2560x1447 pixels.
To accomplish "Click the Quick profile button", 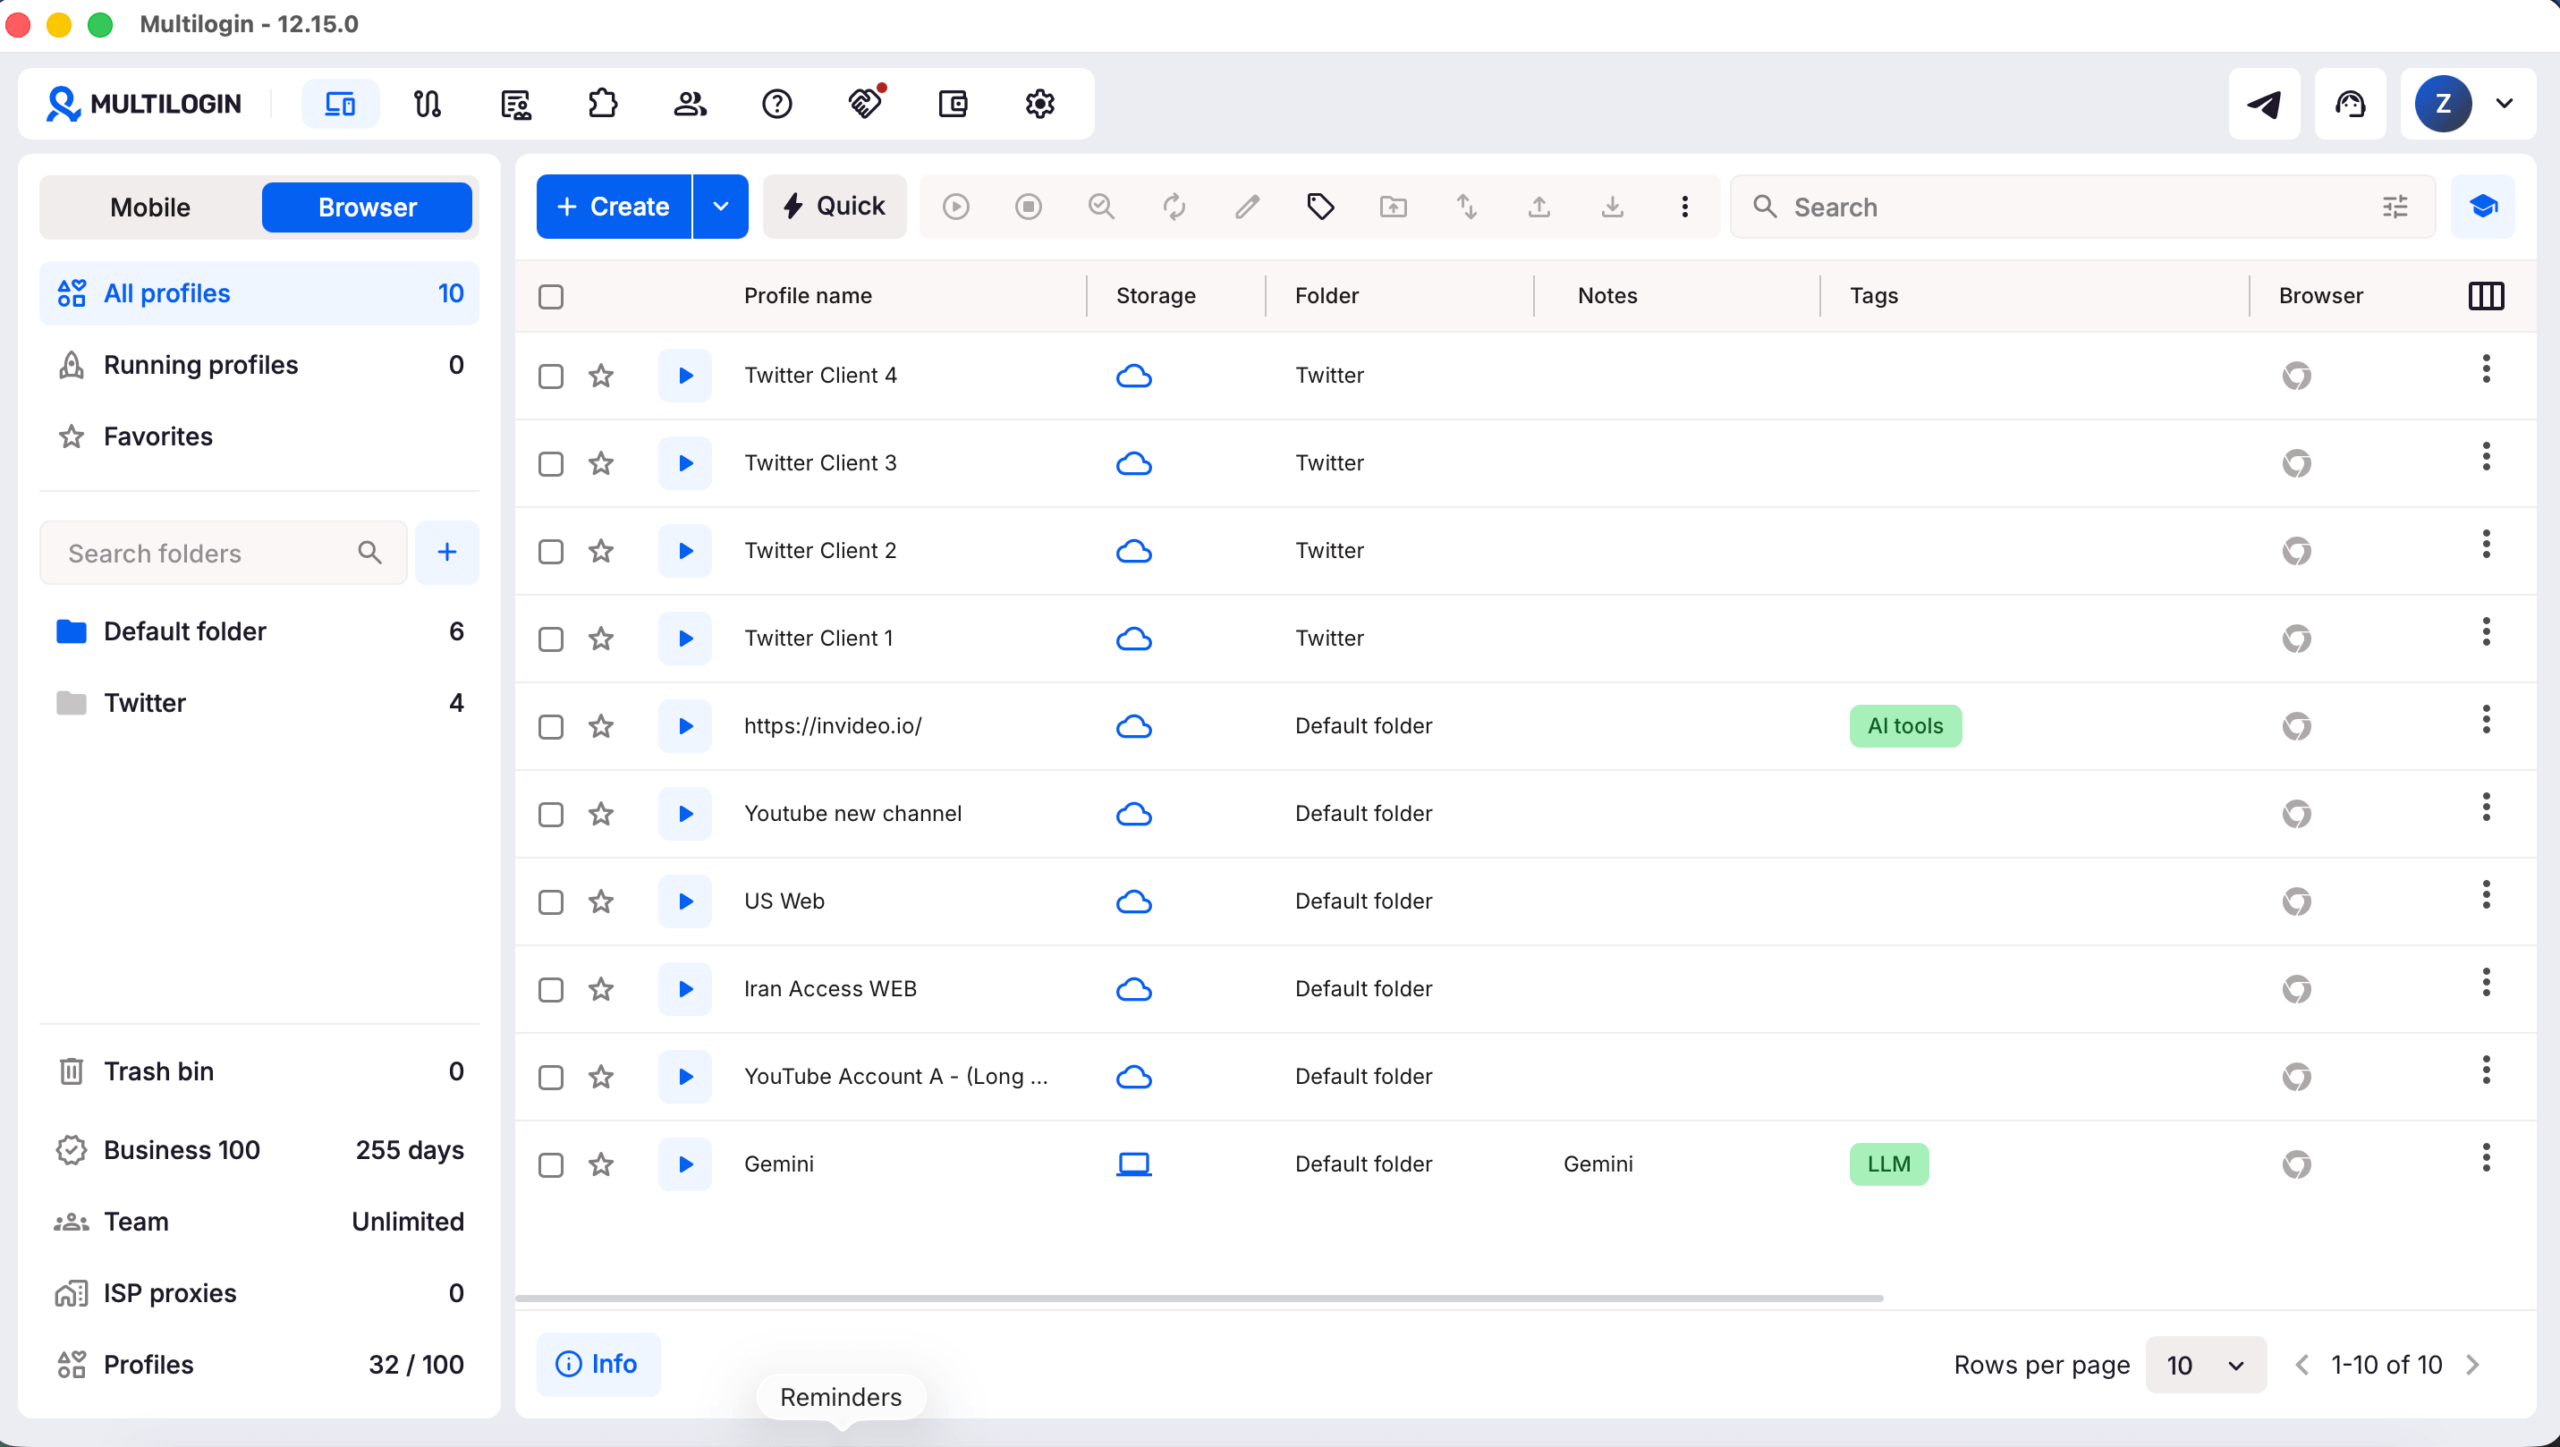I will (x=835, y=207).
